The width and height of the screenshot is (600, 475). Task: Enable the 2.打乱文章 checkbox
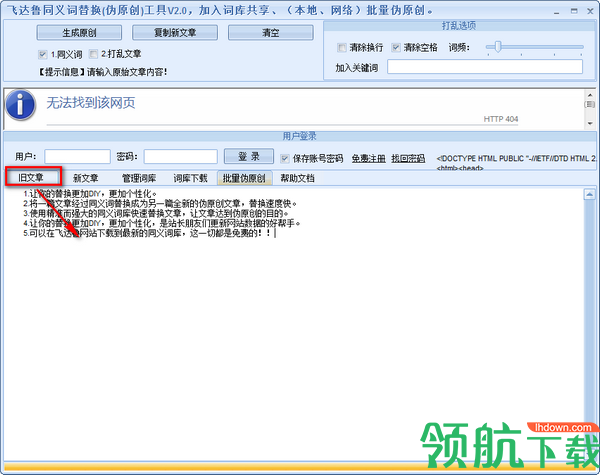pos(93,54)
